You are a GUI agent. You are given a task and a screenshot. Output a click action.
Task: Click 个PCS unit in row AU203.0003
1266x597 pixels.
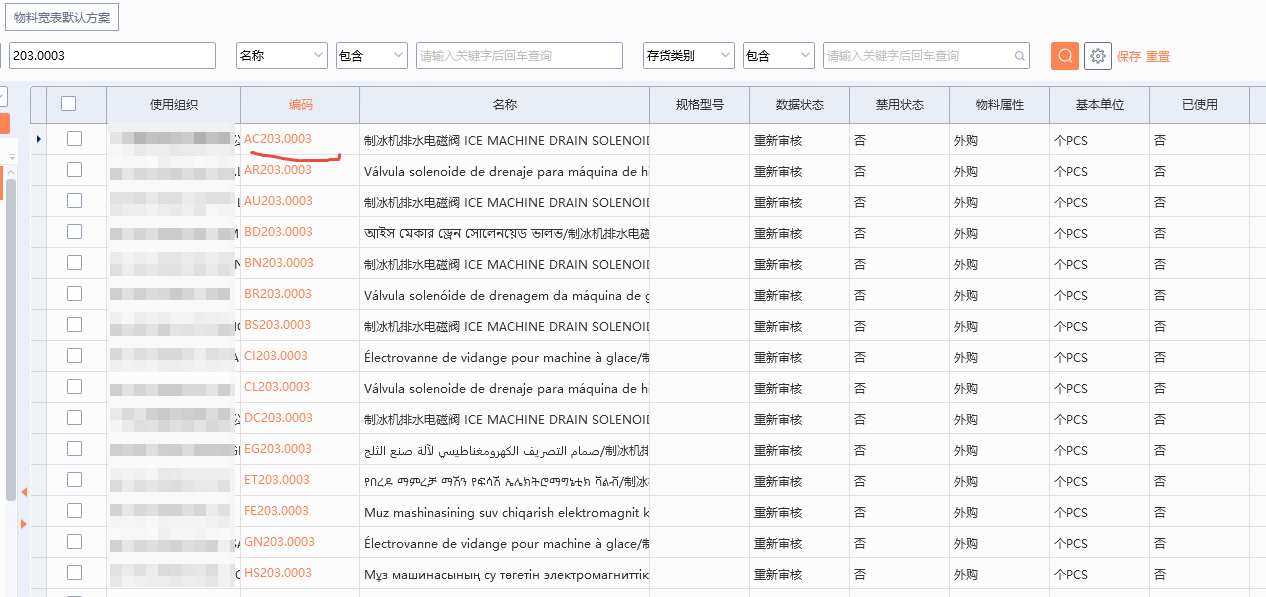[x=1070, y=202]
